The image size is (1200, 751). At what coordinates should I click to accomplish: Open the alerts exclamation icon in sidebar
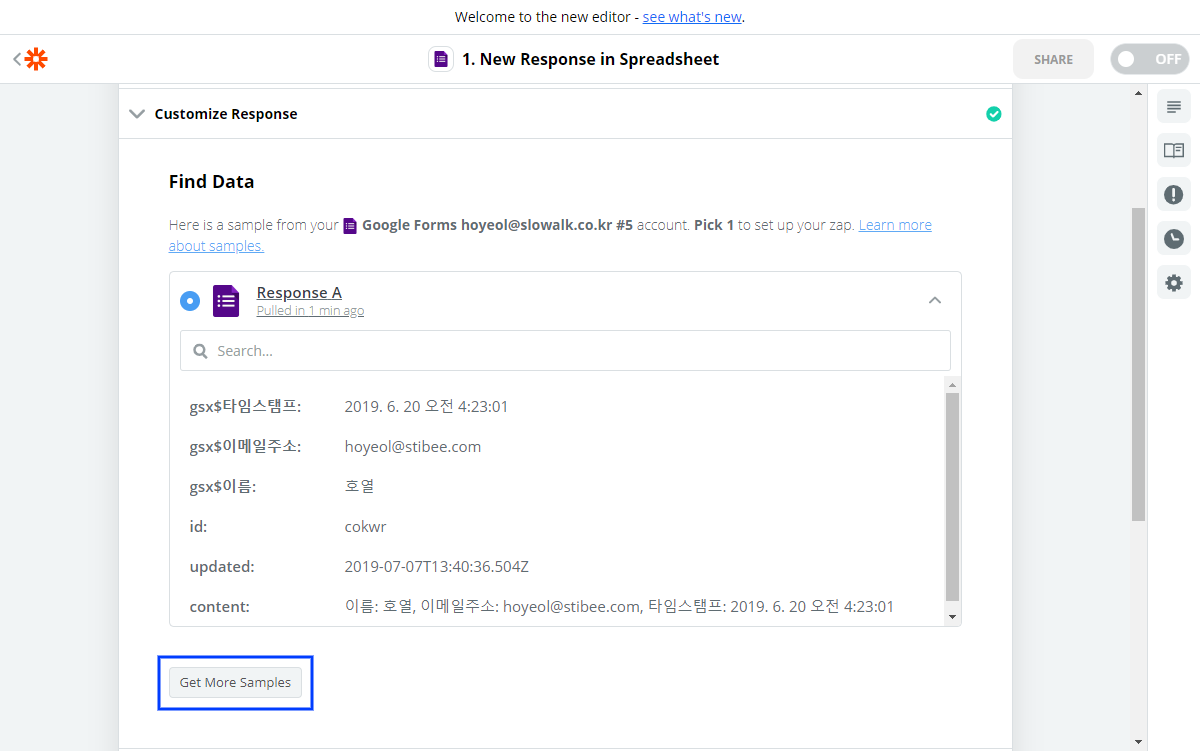1174,194
